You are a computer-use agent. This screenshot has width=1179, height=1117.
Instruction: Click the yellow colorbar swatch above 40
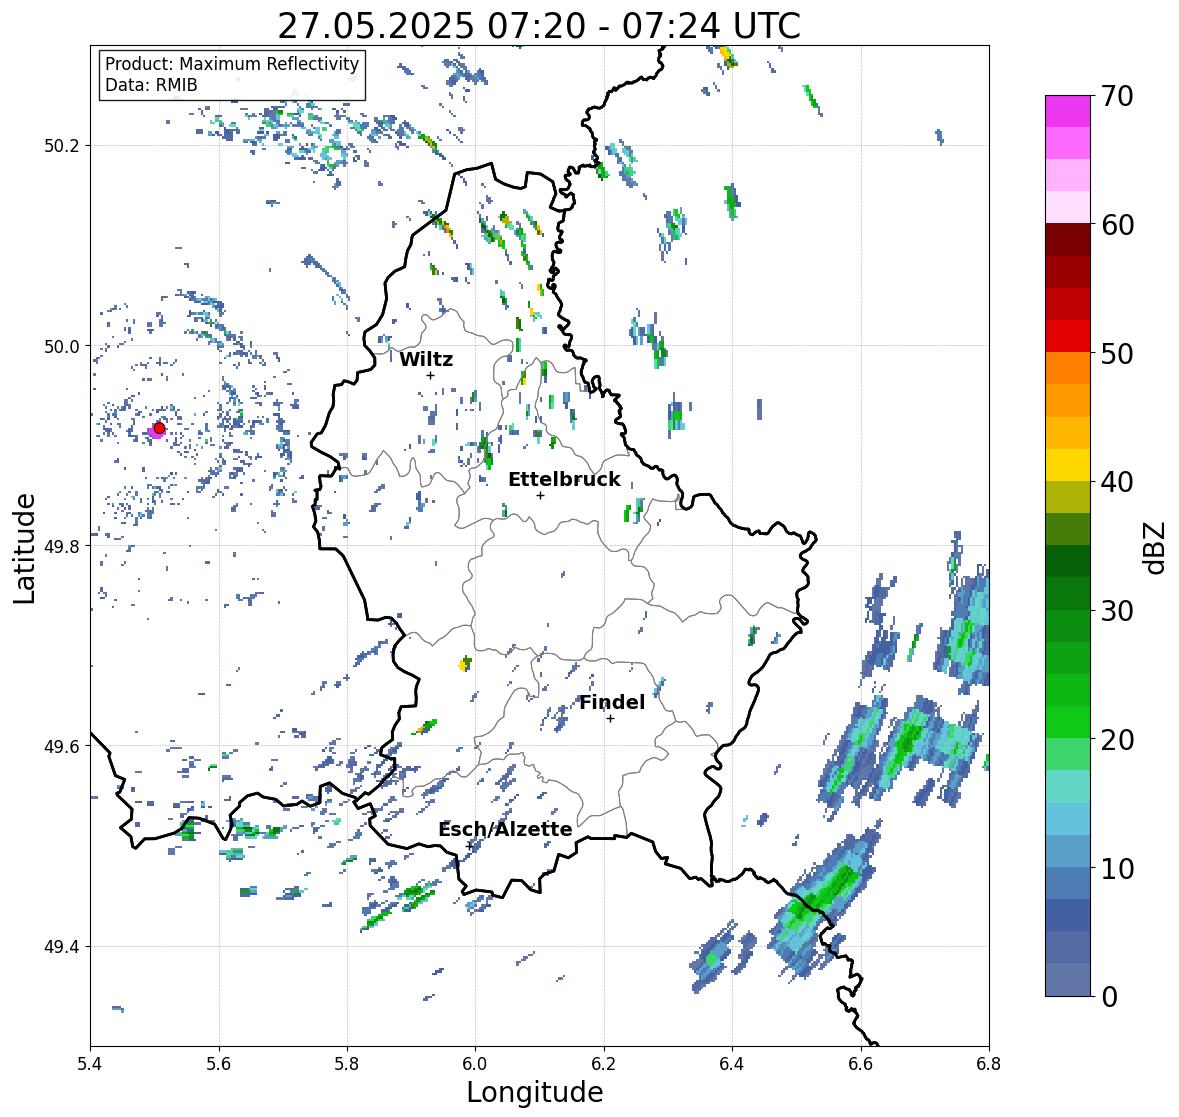1068,465
